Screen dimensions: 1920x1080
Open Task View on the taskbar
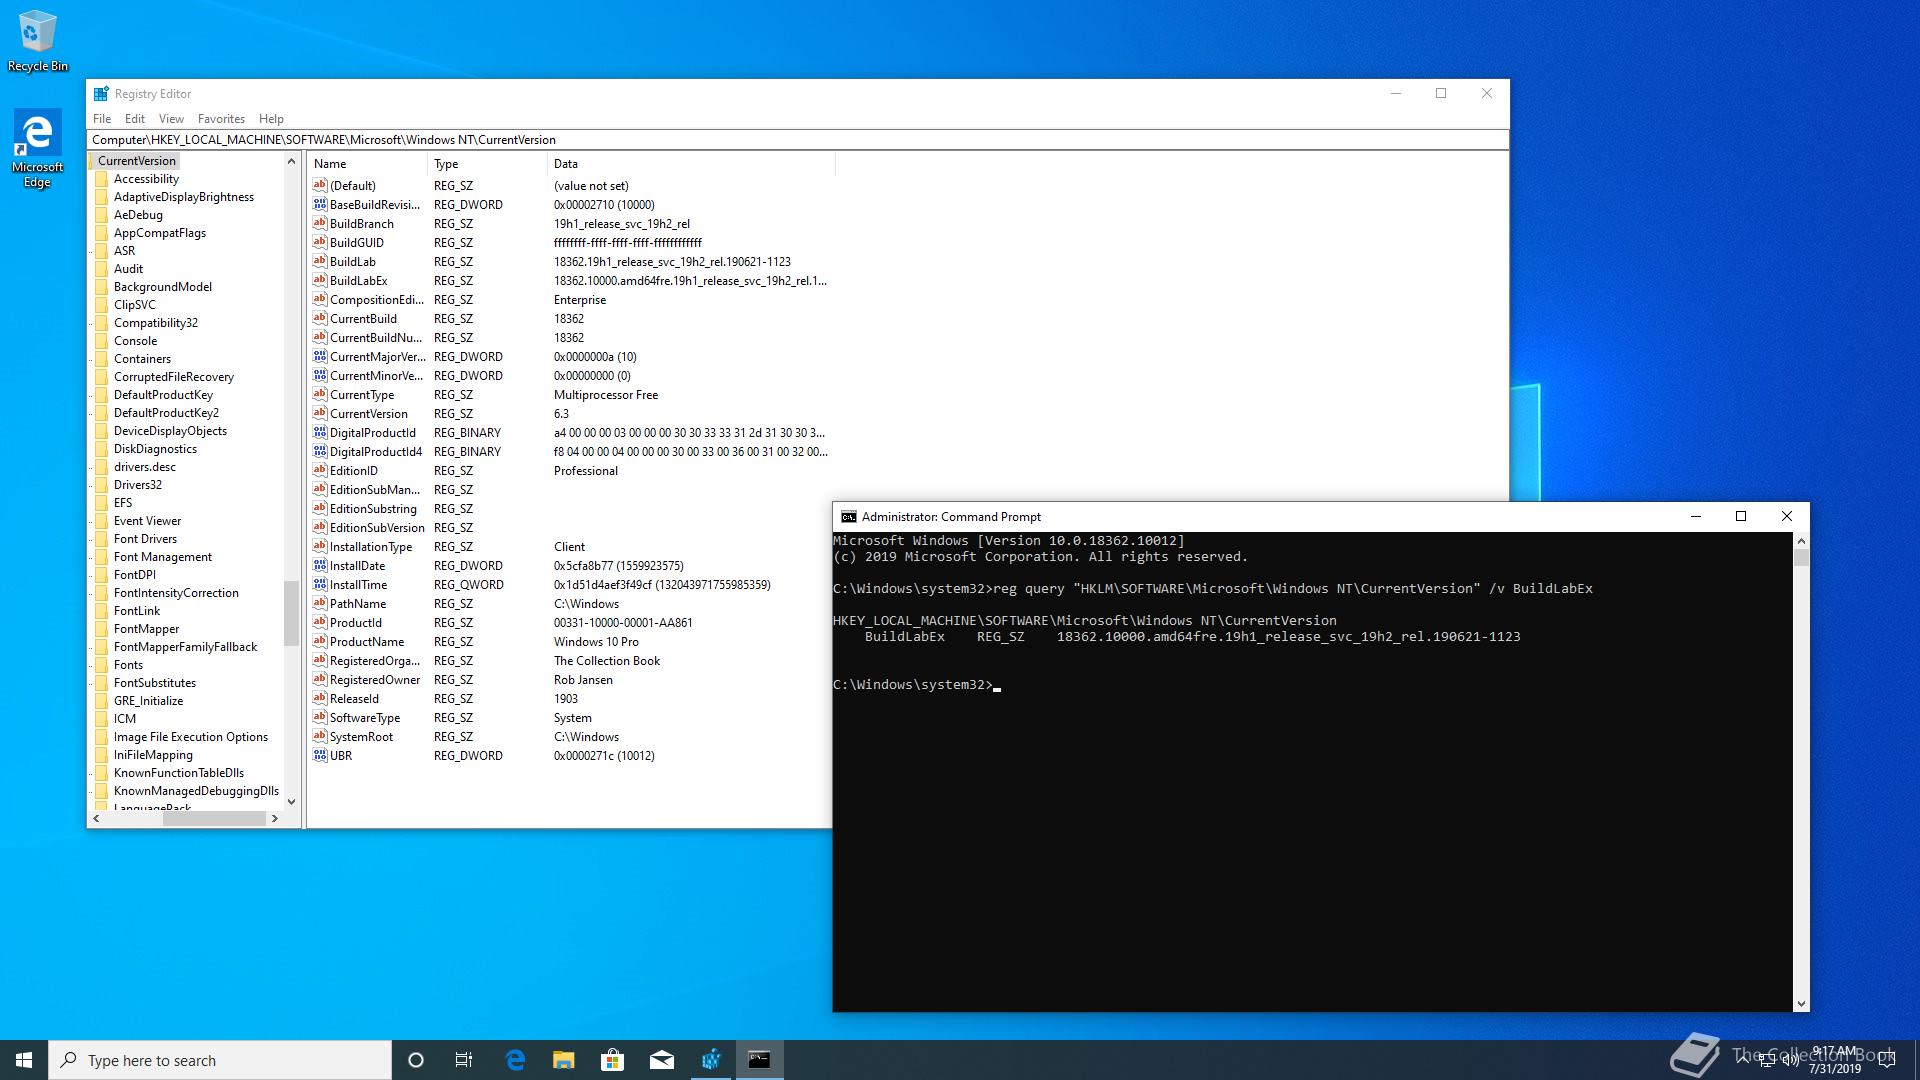[x=464, y=1060]
